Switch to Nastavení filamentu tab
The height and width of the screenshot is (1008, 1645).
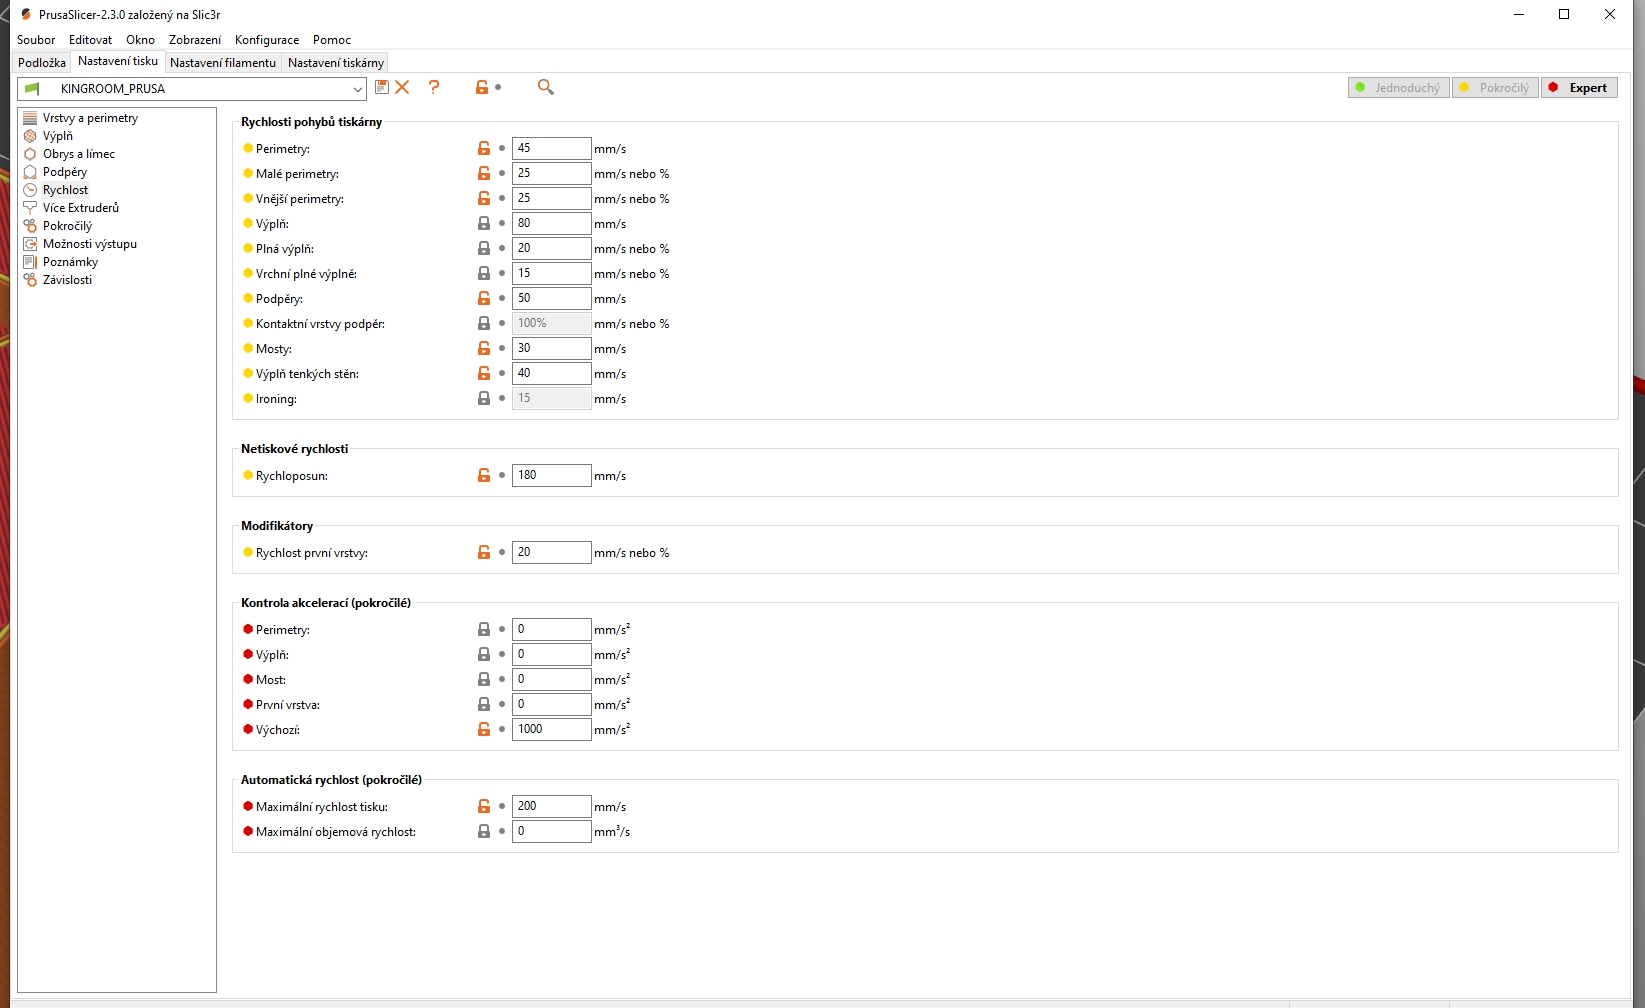[x=223, y=62]
